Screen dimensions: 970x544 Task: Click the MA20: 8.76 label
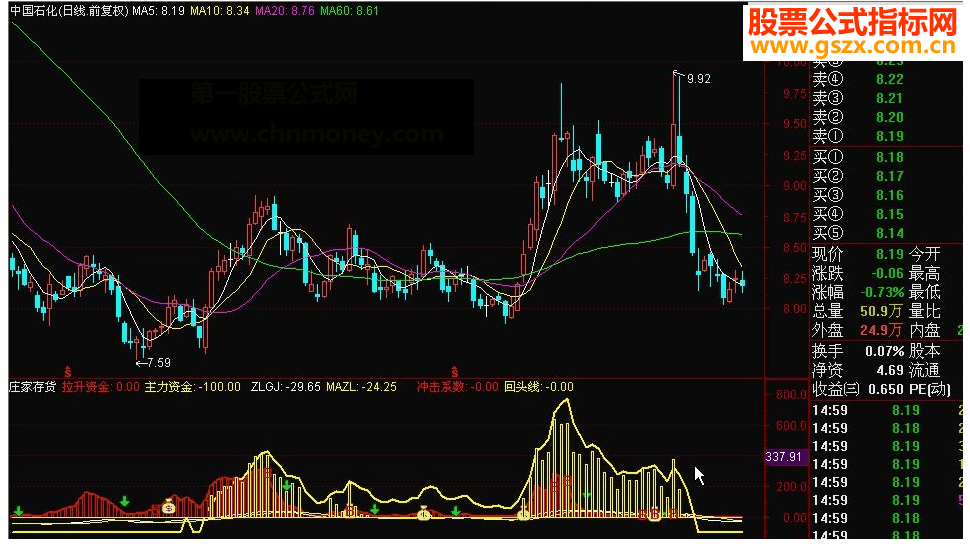click(285, 11)
